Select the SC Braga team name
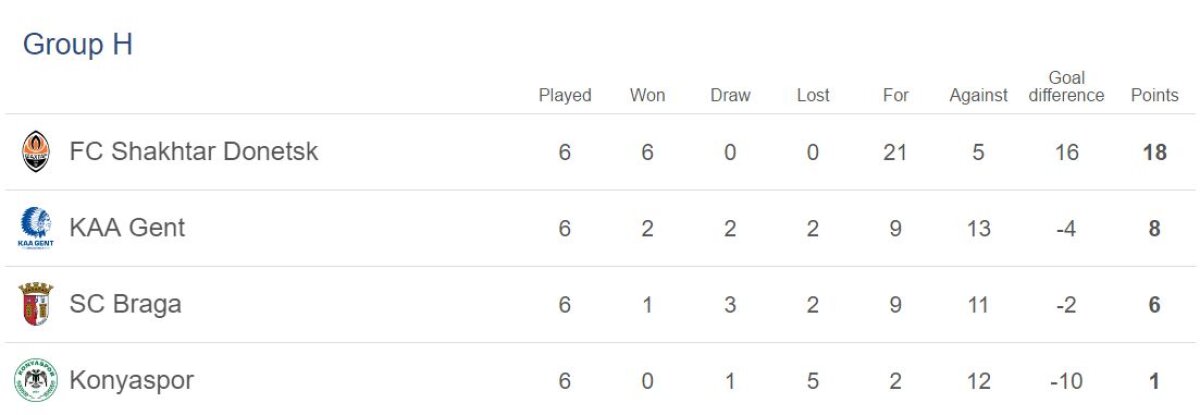 point(125,304)
